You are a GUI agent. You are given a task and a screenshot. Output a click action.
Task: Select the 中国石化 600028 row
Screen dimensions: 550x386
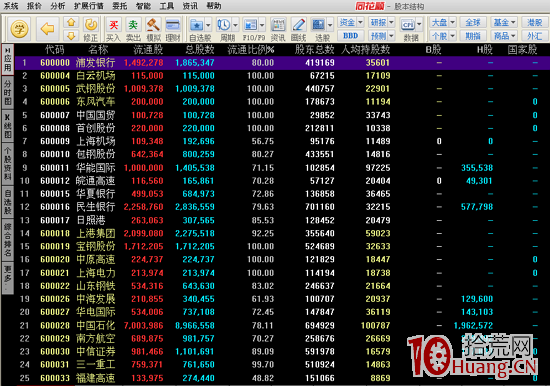coord(282,325)
